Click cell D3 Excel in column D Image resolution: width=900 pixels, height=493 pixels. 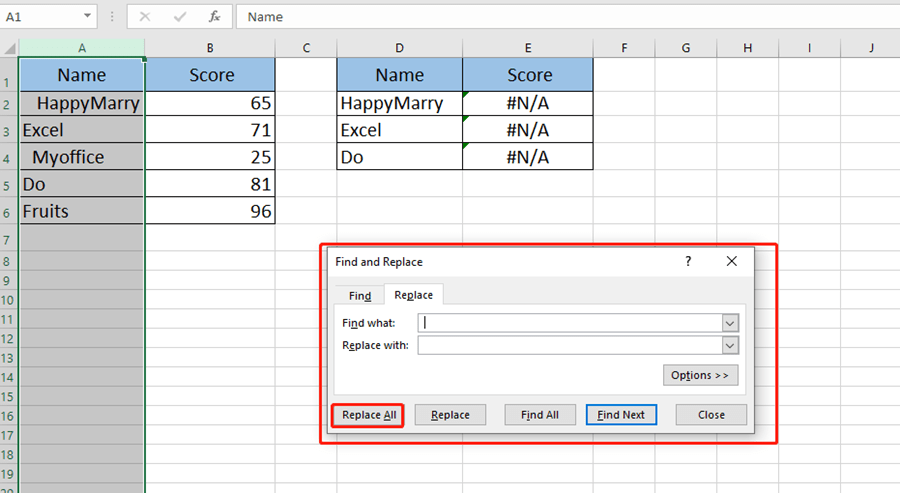click(399, 130)
